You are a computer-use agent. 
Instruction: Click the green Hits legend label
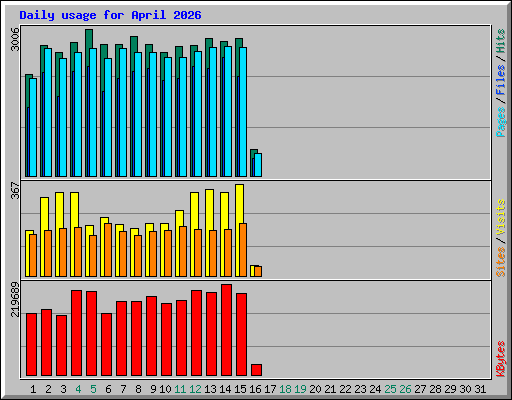[x=500, y=41]
